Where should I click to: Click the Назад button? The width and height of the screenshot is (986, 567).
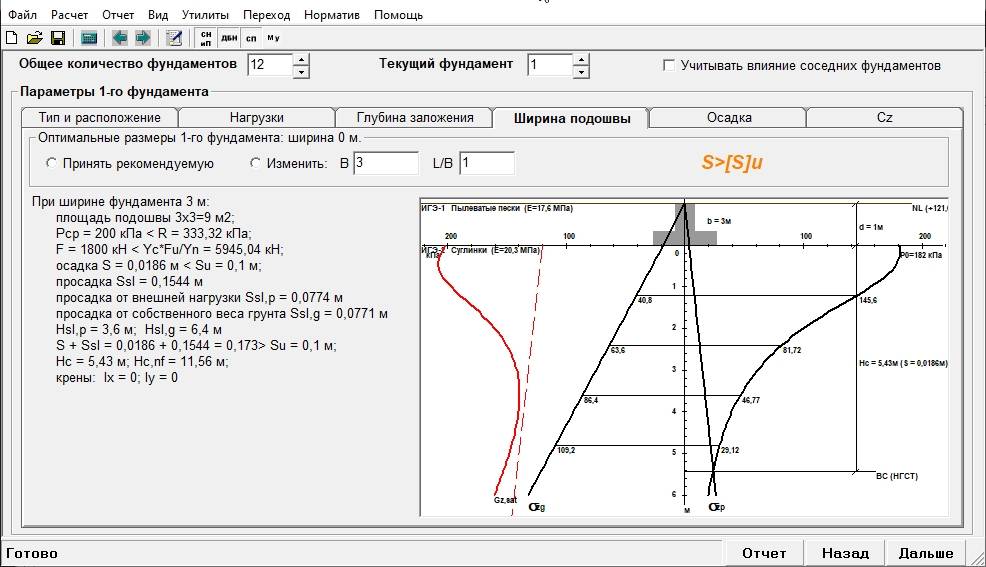click(x=845, y=553)
